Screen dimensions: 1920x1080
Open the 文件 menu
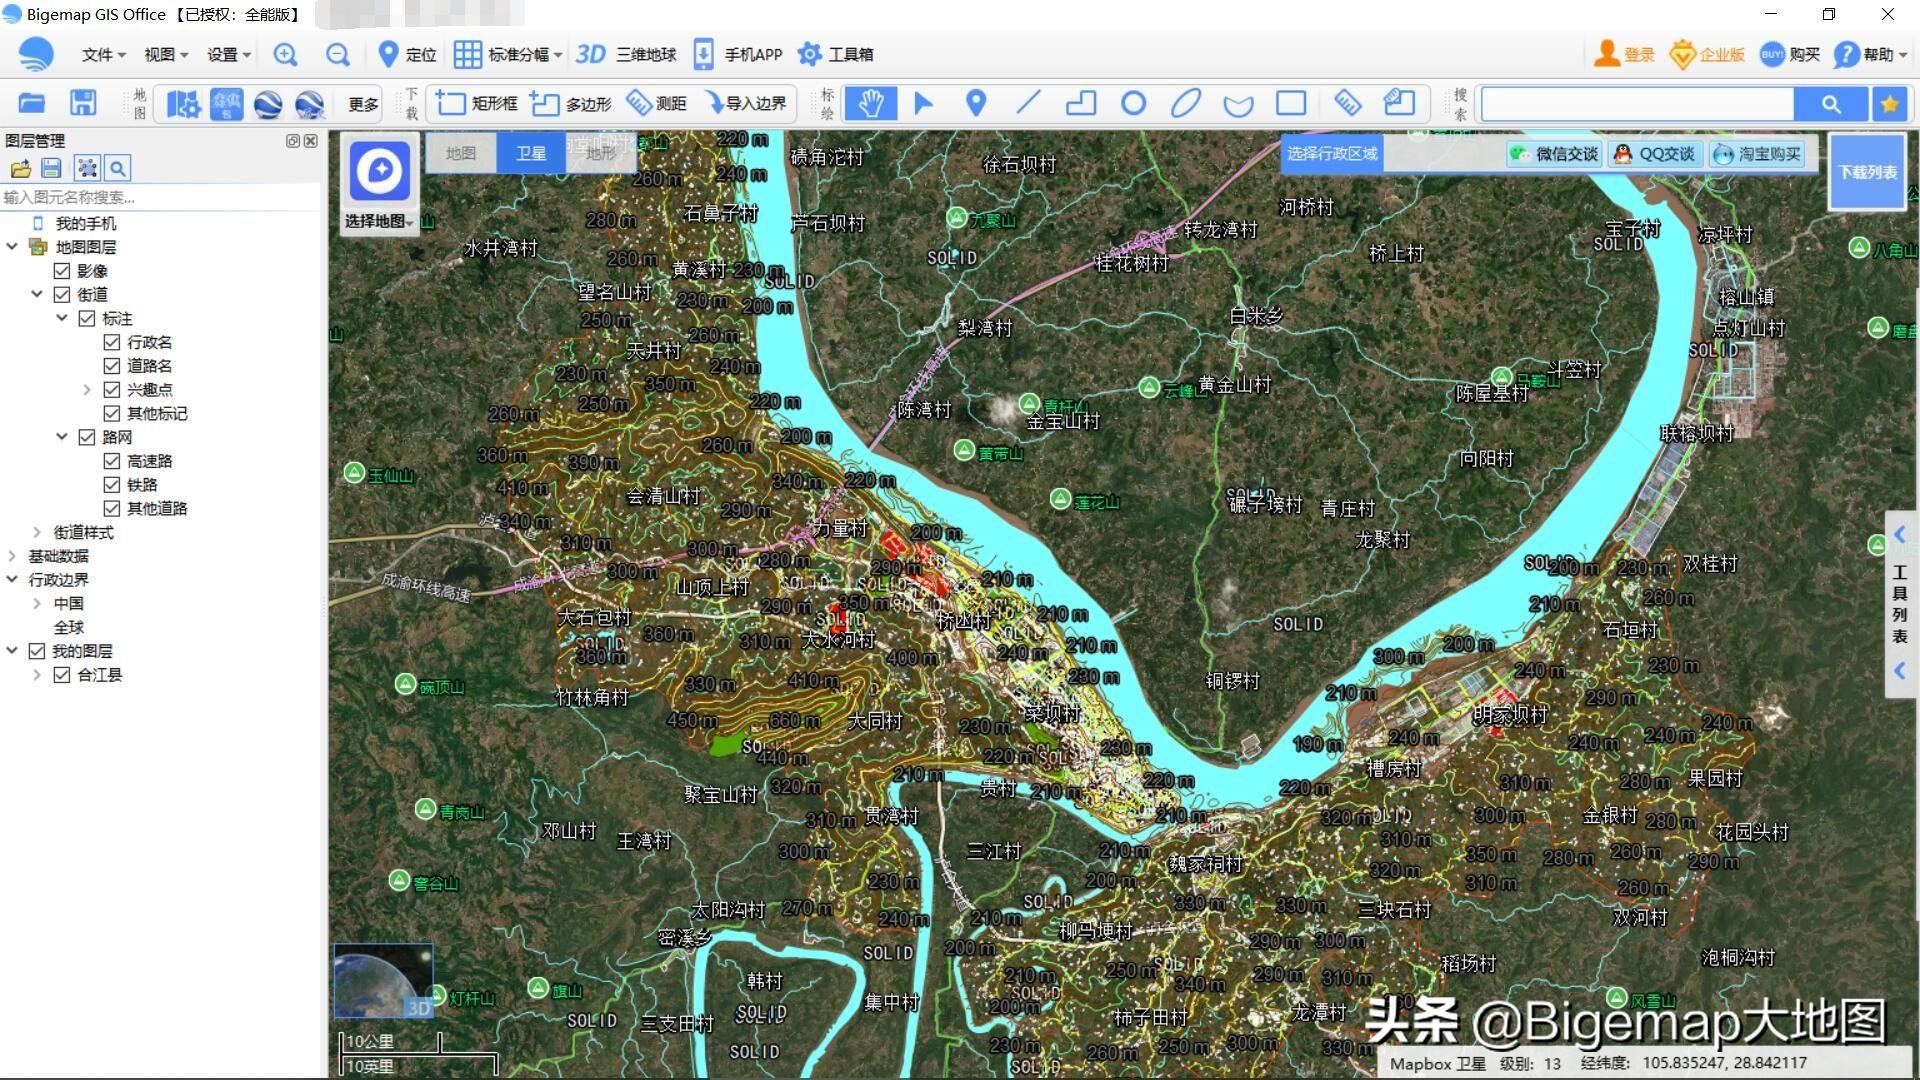[x=103, y=55]
